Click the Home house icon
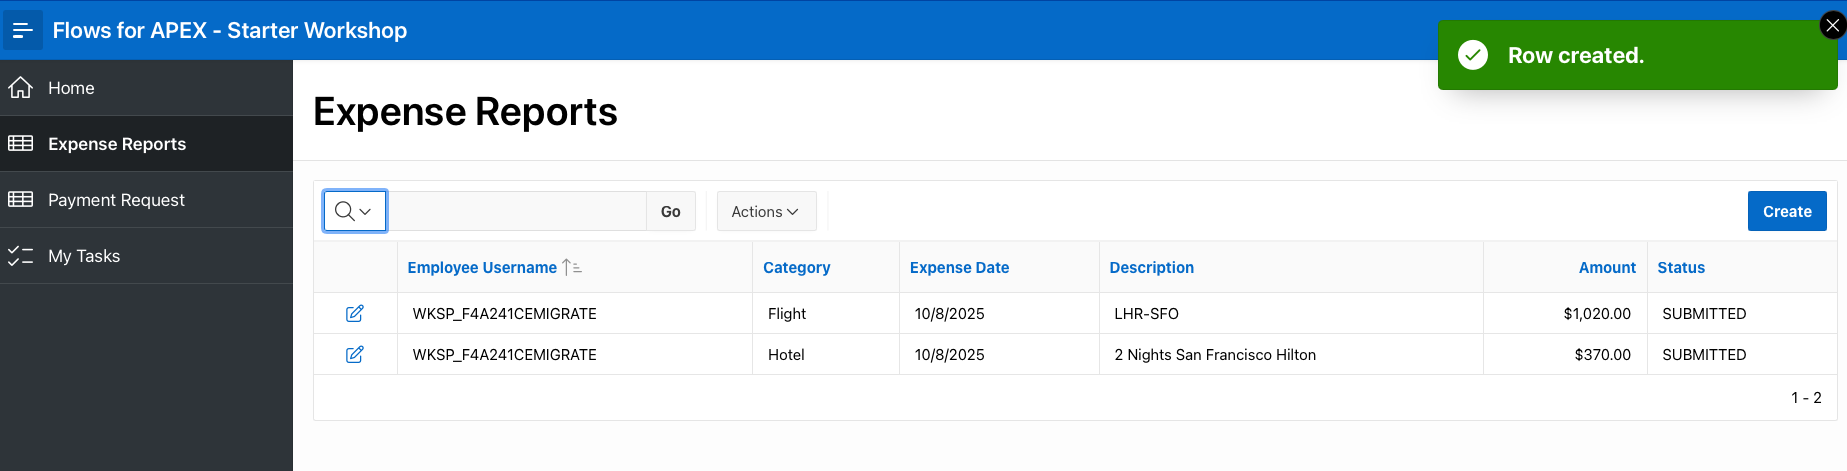 point(20,88)
